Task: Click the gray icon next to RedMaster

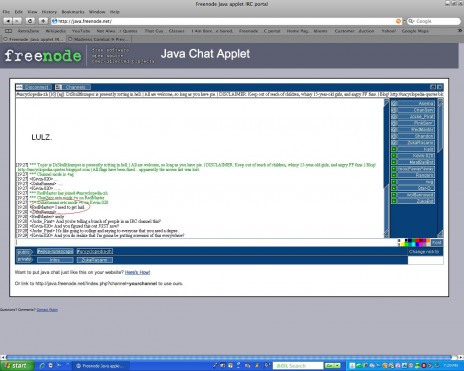Action: 394,130
